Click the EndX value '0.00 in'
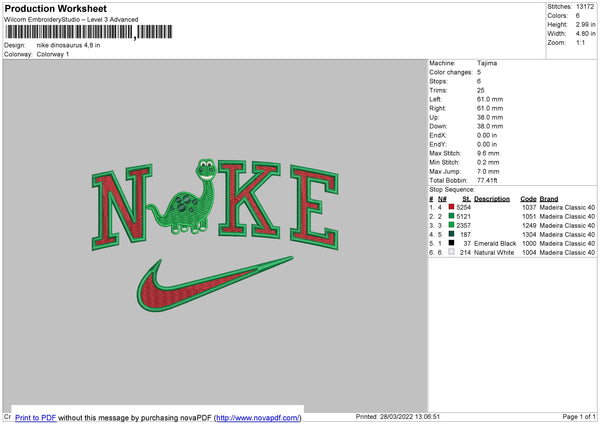Viewport: 600px width, 424px height. click(x=487, y=135)
